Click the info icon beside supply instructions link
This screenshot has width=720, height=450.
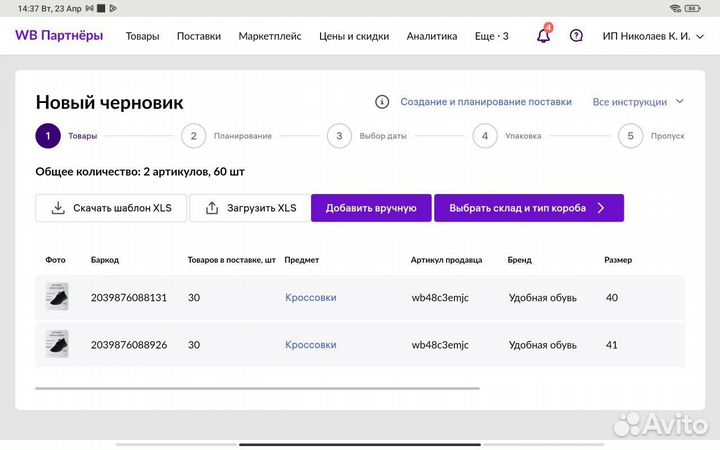pyautogui.click(x=382, y=102)
